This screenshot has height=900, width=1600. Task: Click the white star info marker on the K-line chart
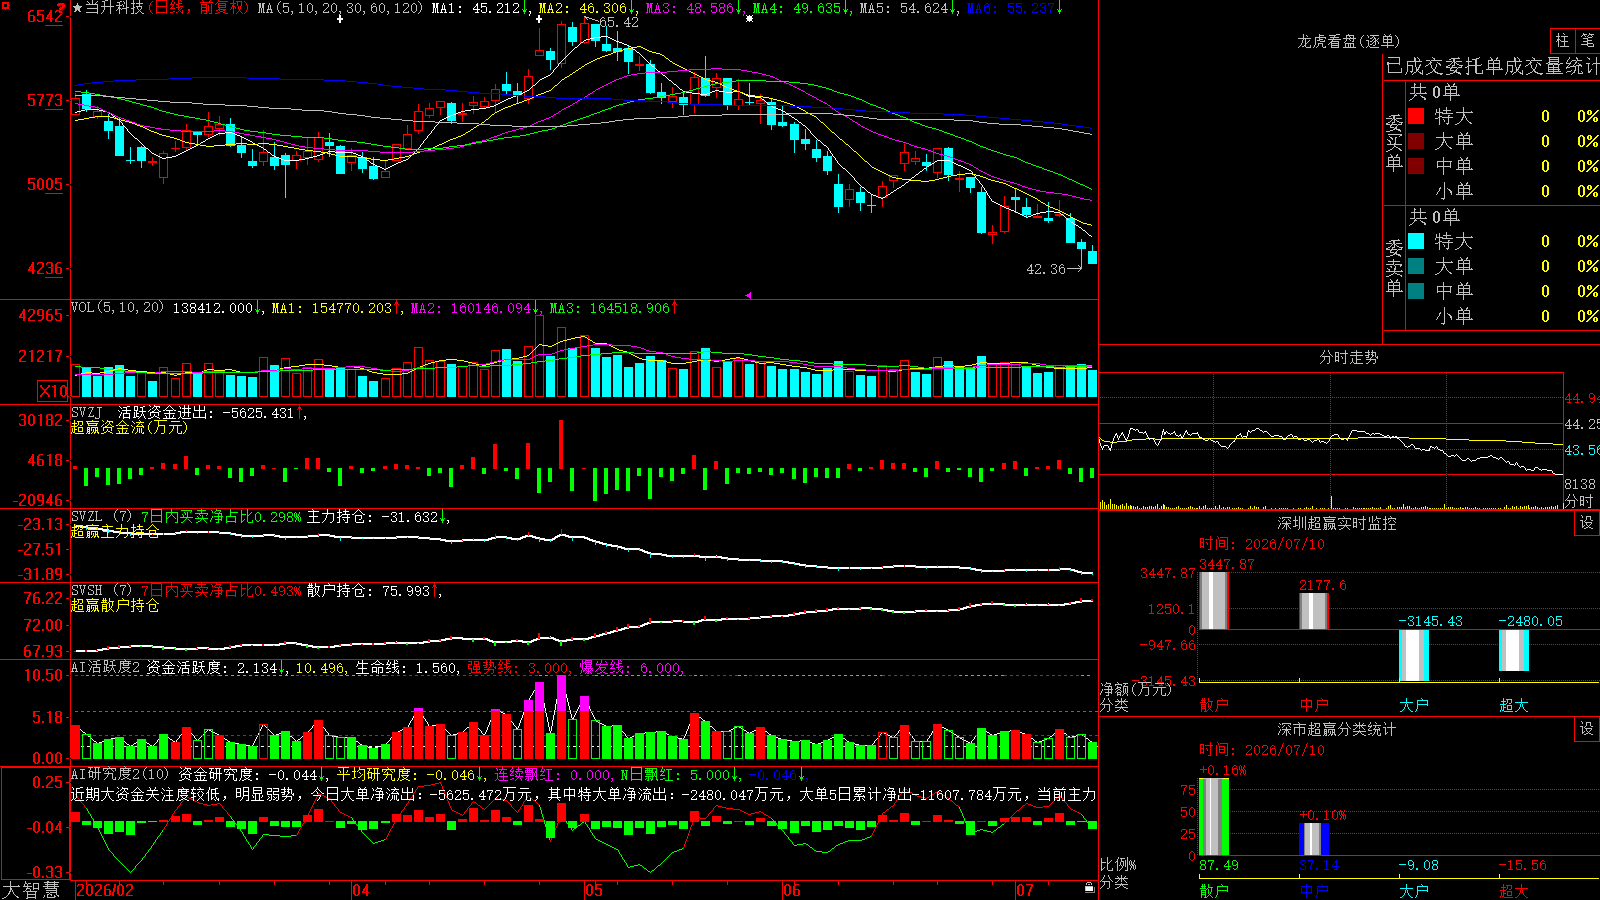point(749,18)
